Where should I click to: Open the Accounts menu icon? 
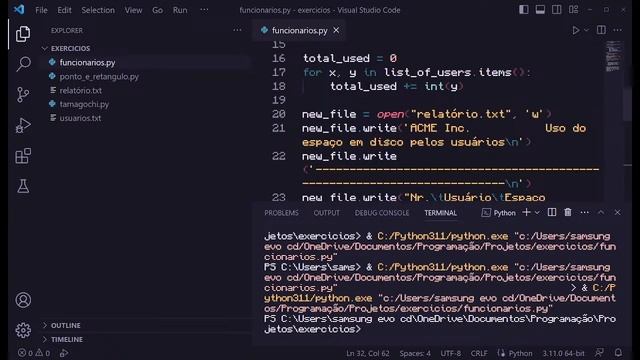tap(23, 300)
